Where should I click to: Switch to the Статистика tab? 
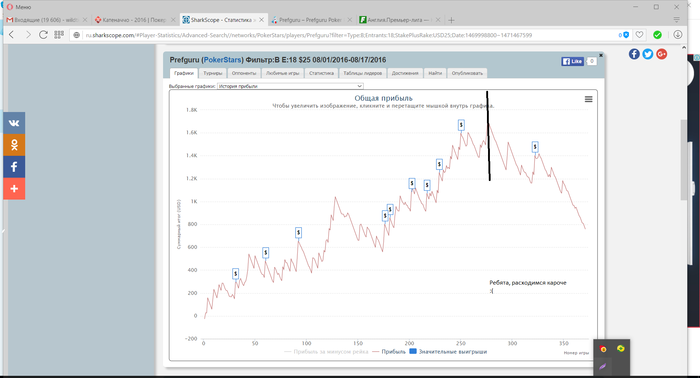click(x=321, y=73)
